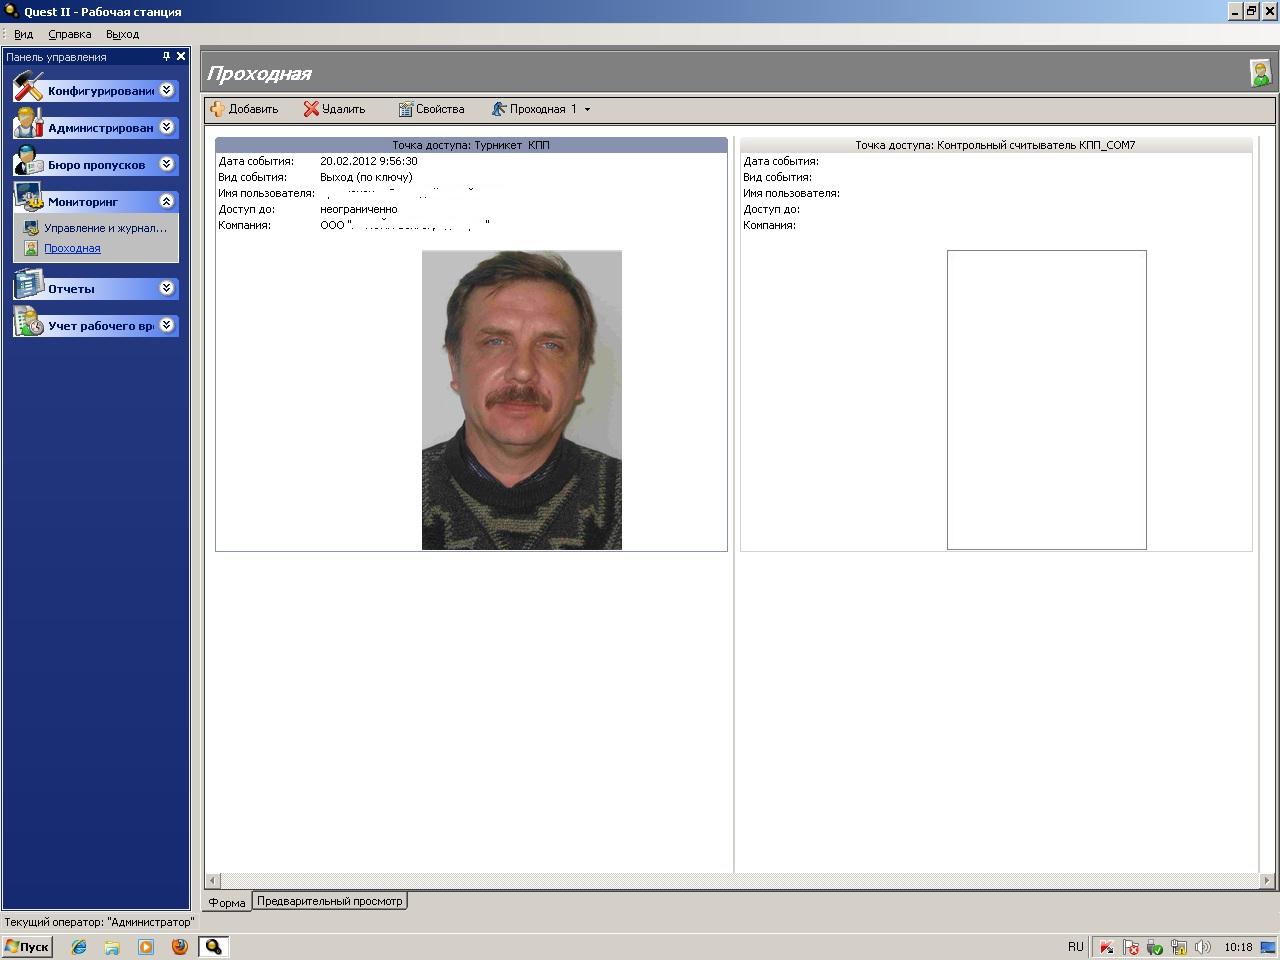Click the Администрирование section icon
Image resolution: width=1280 pixels, height=960 pixels.
(x=28, y=125)
